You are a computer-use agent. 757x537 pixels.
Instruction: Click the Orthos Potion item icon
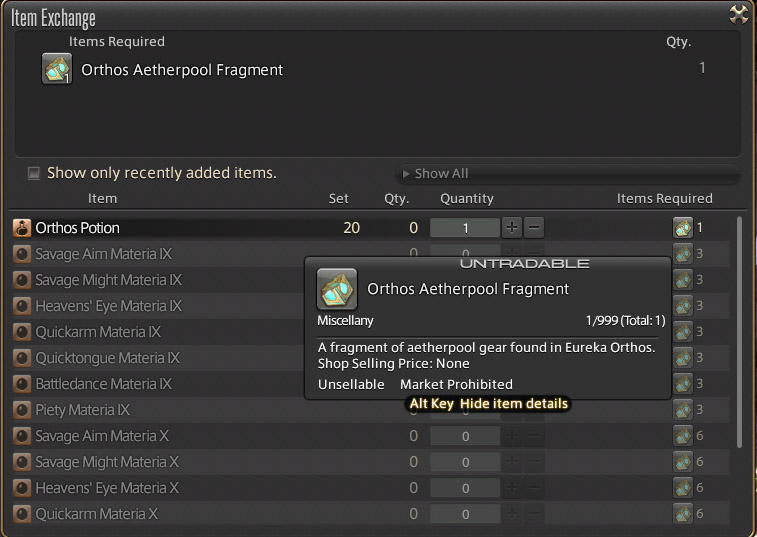coord(22,228)
